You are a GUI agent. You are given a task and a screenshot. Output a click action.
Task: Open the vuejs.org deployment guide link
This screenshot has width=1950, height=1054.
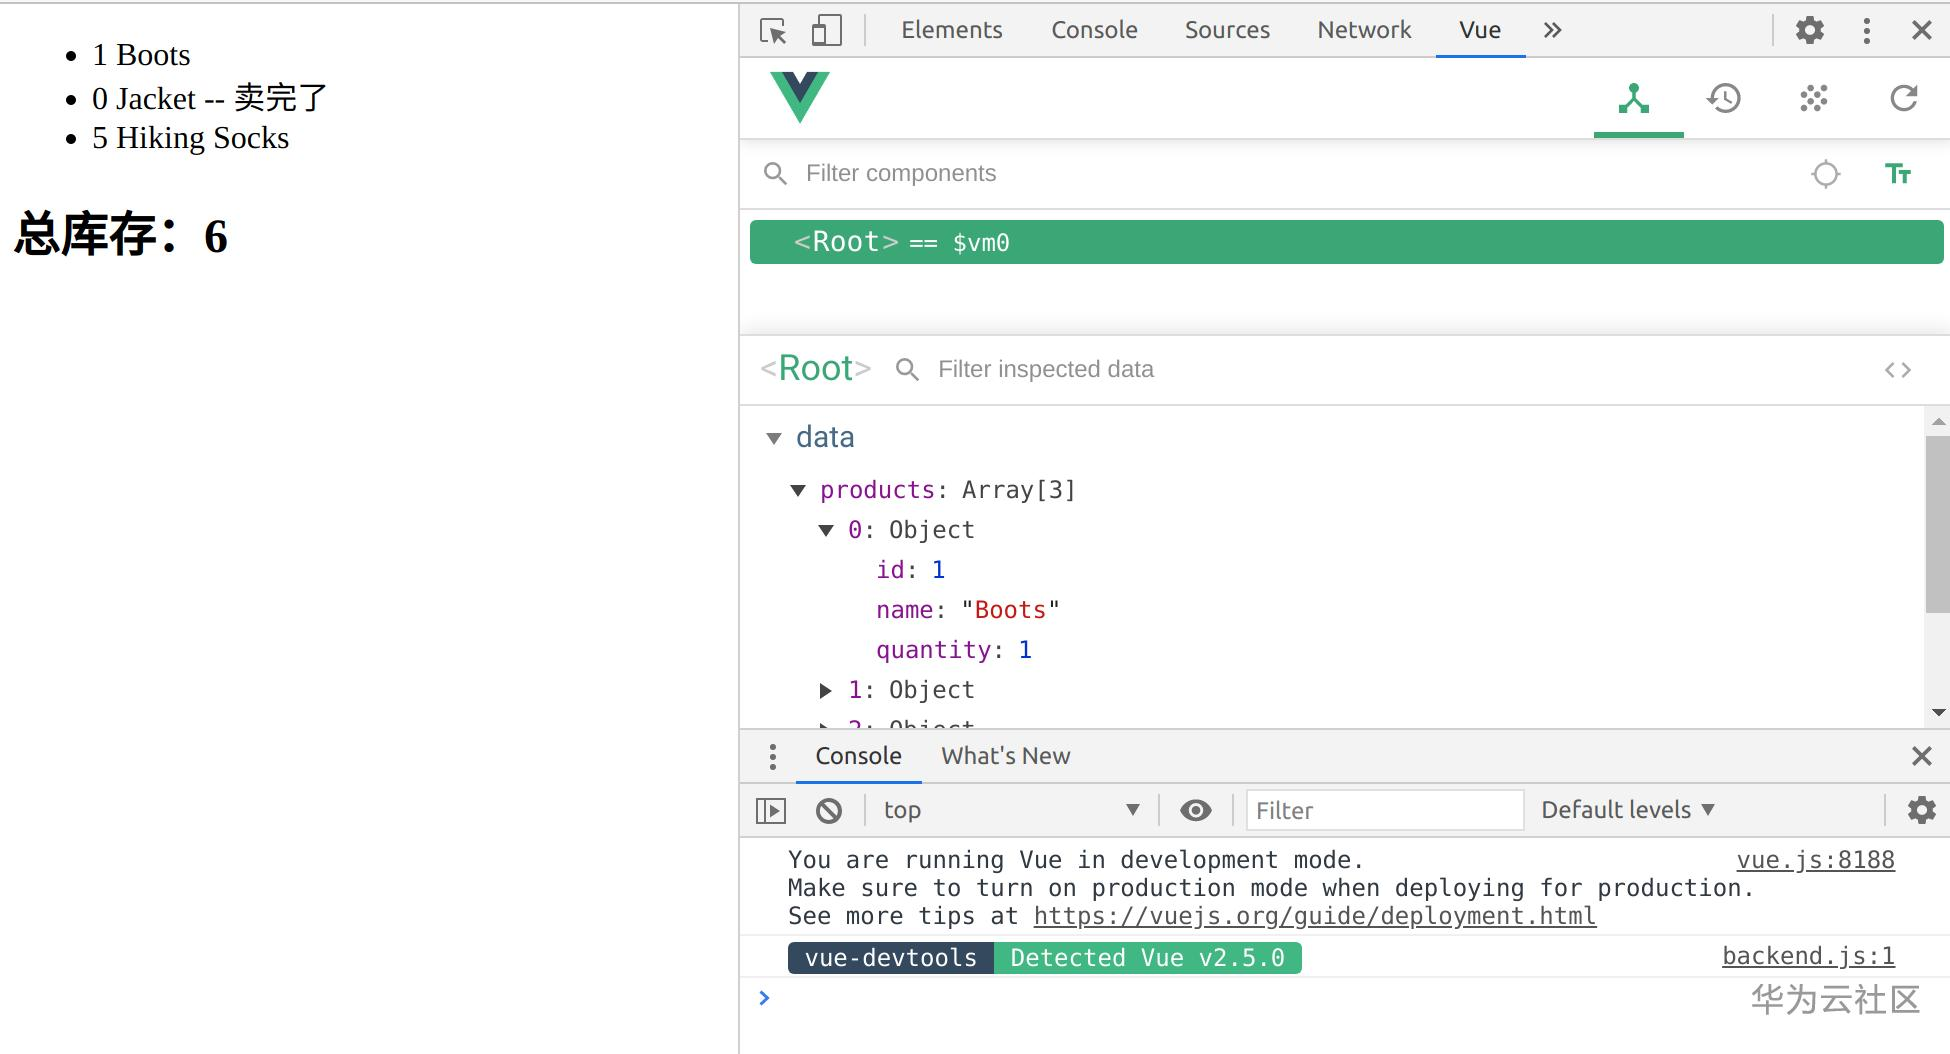1314,916
